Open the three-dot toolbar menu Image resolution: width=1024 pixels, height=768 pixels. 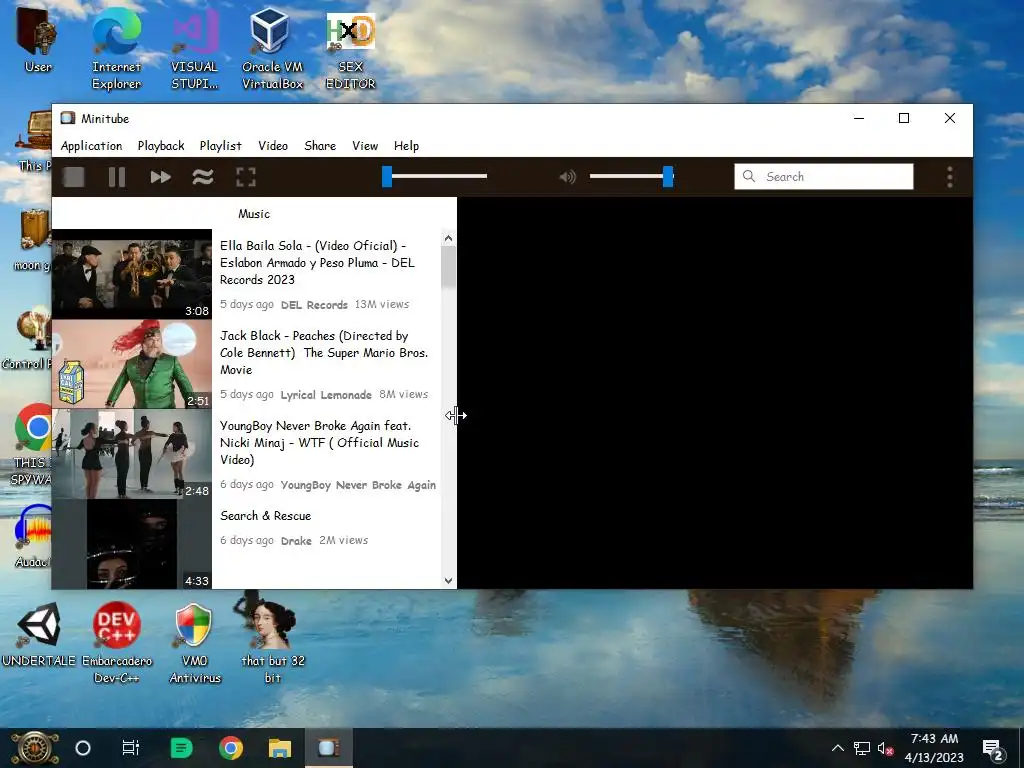(950, 177)
